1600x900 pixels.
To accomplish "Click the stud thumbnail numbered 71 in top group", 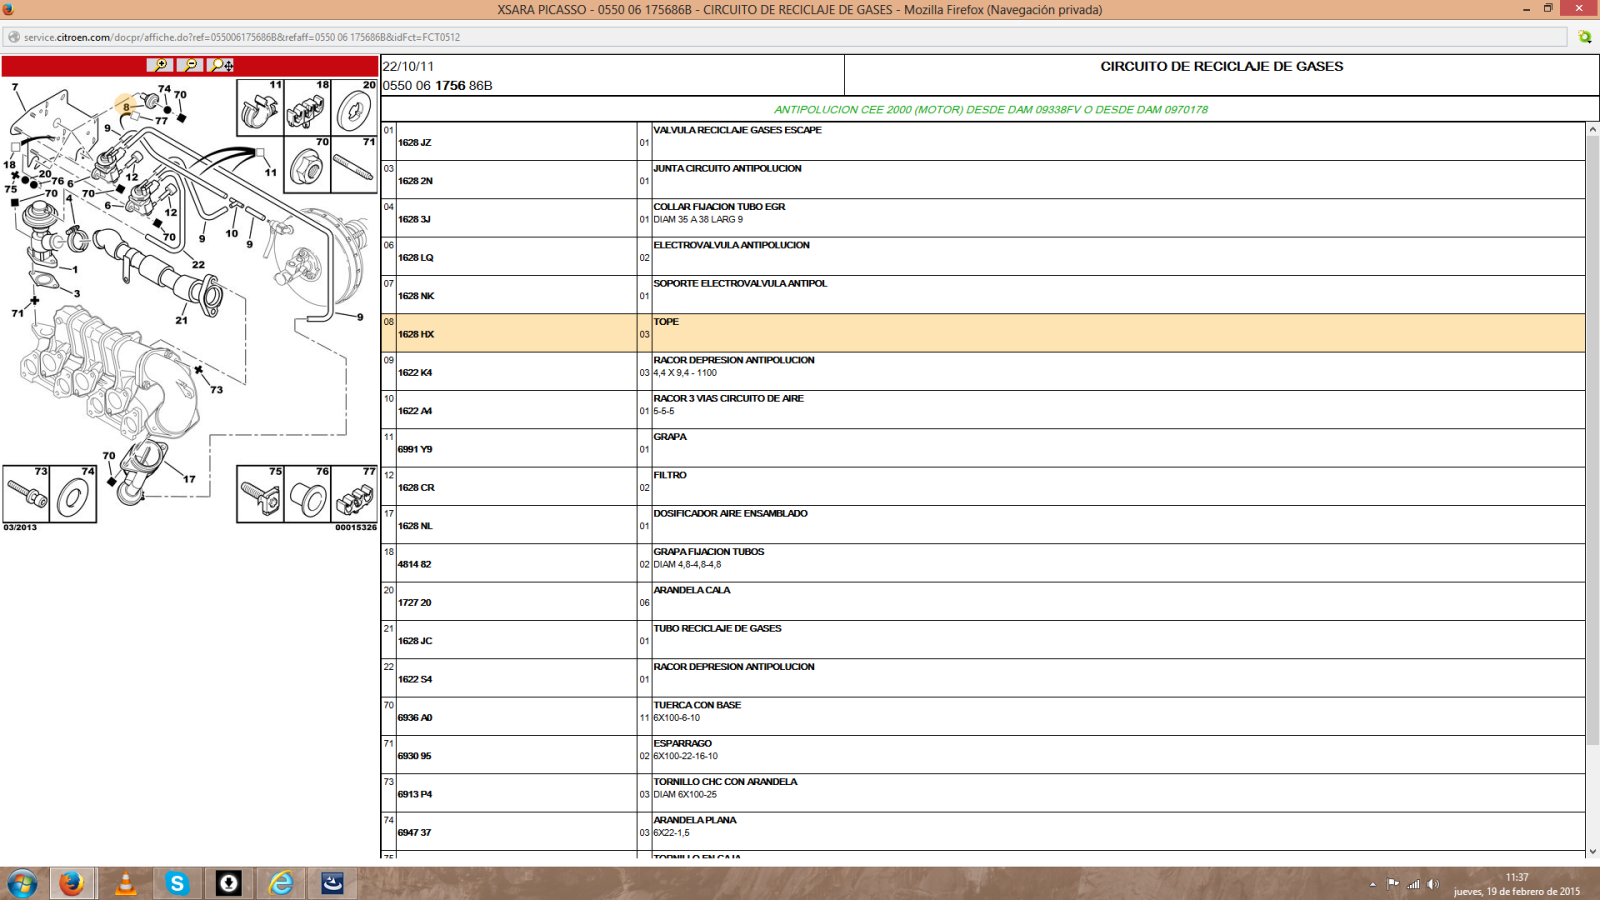I will pos(355,165).
